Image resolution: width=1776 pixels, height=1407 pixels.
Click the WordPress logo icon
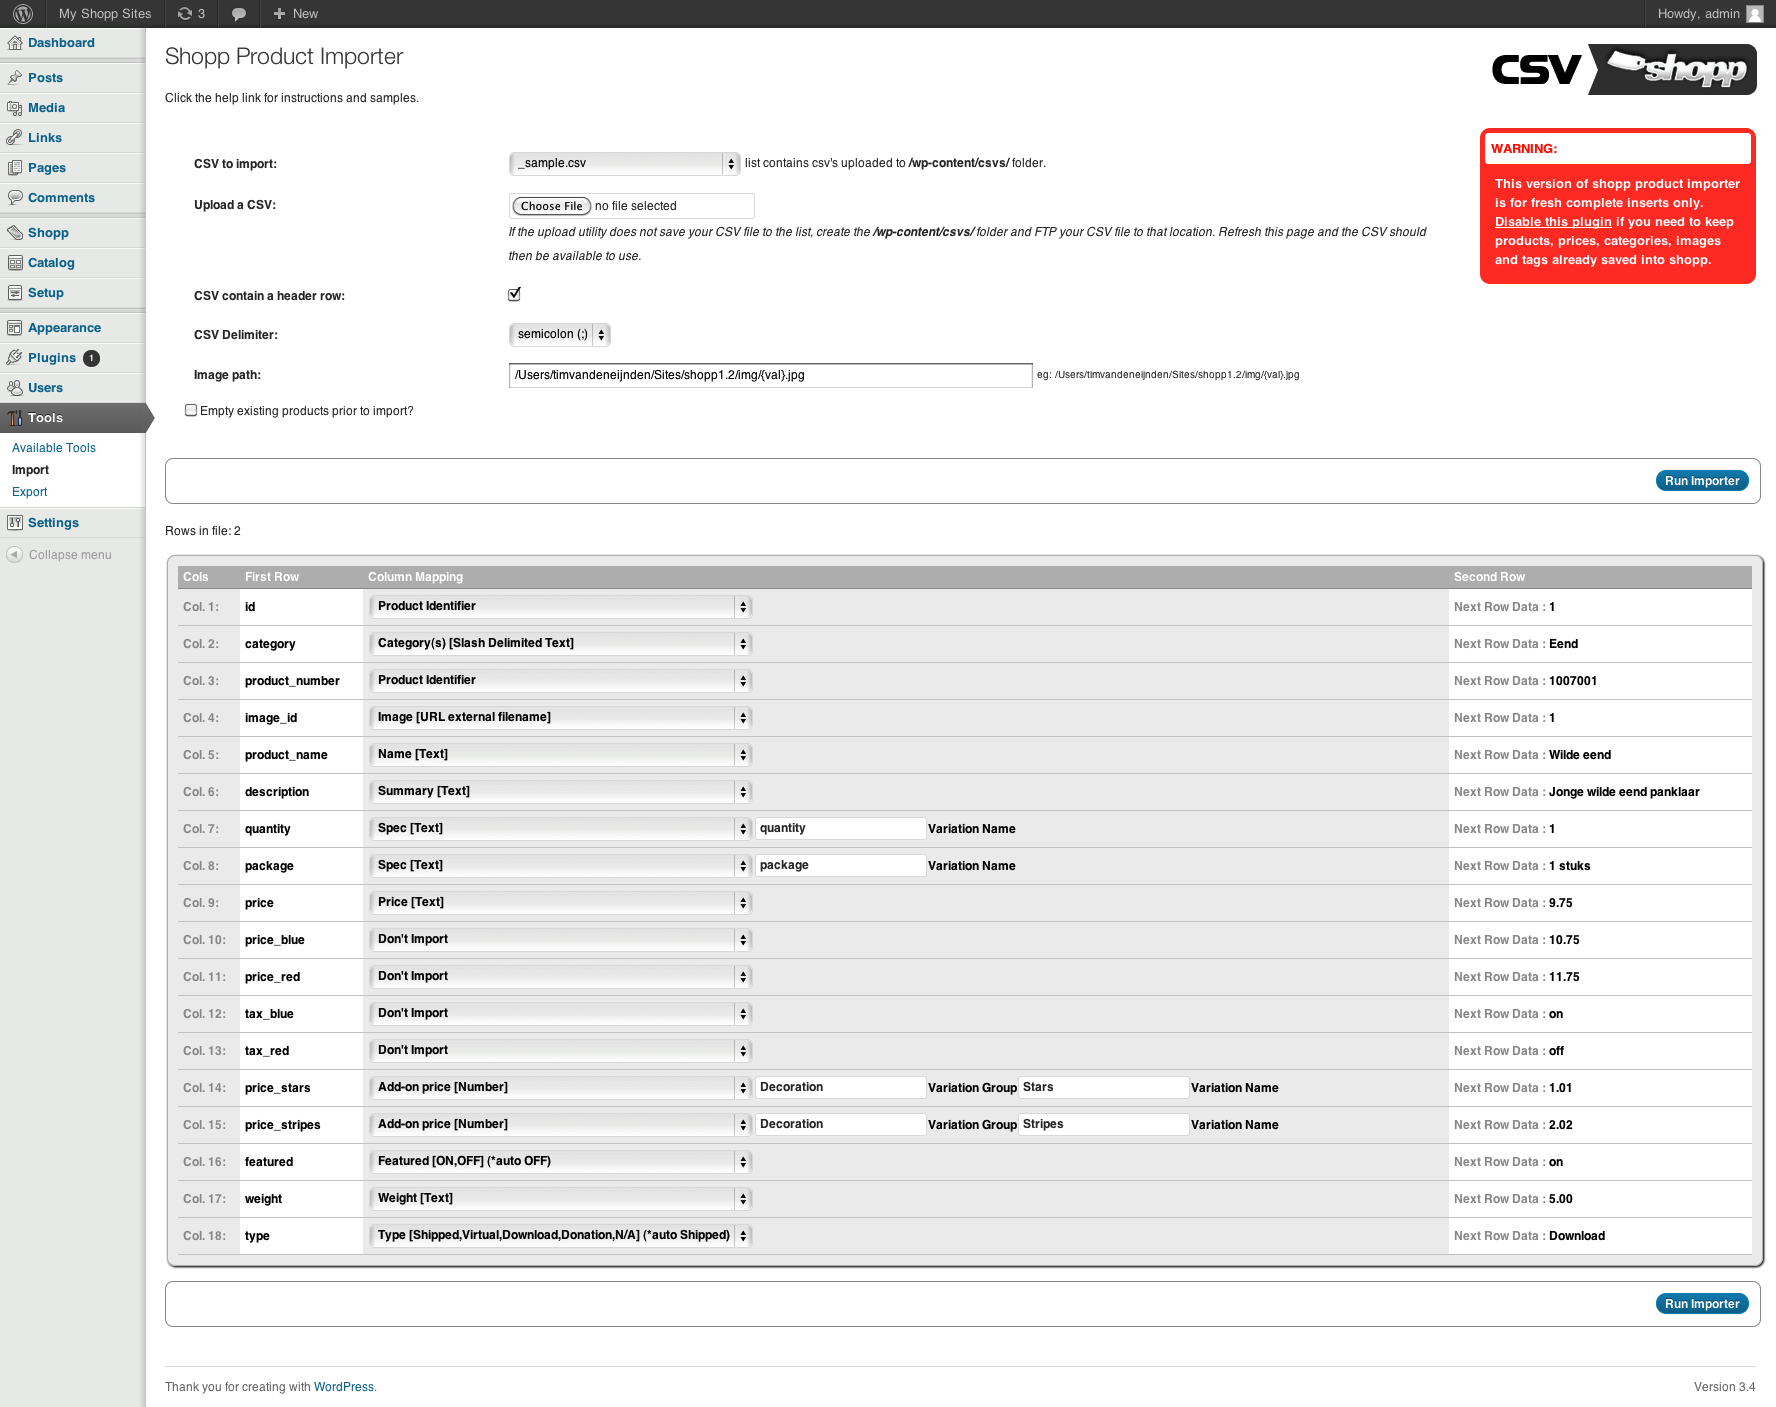[23, 14]
